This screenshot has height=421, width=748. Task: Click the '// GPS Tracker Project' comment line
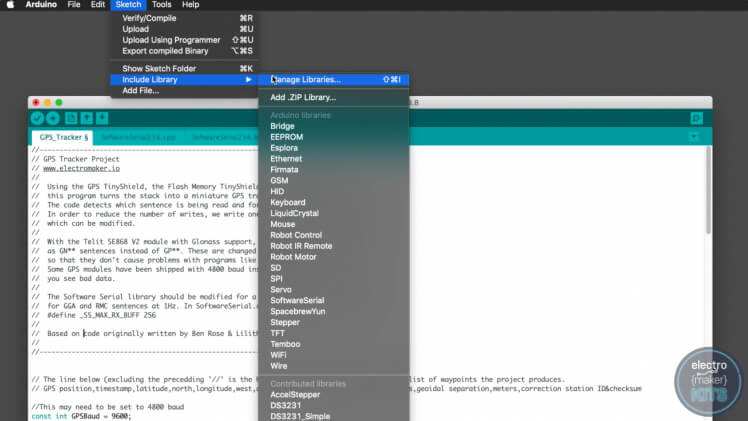(76, 159)
